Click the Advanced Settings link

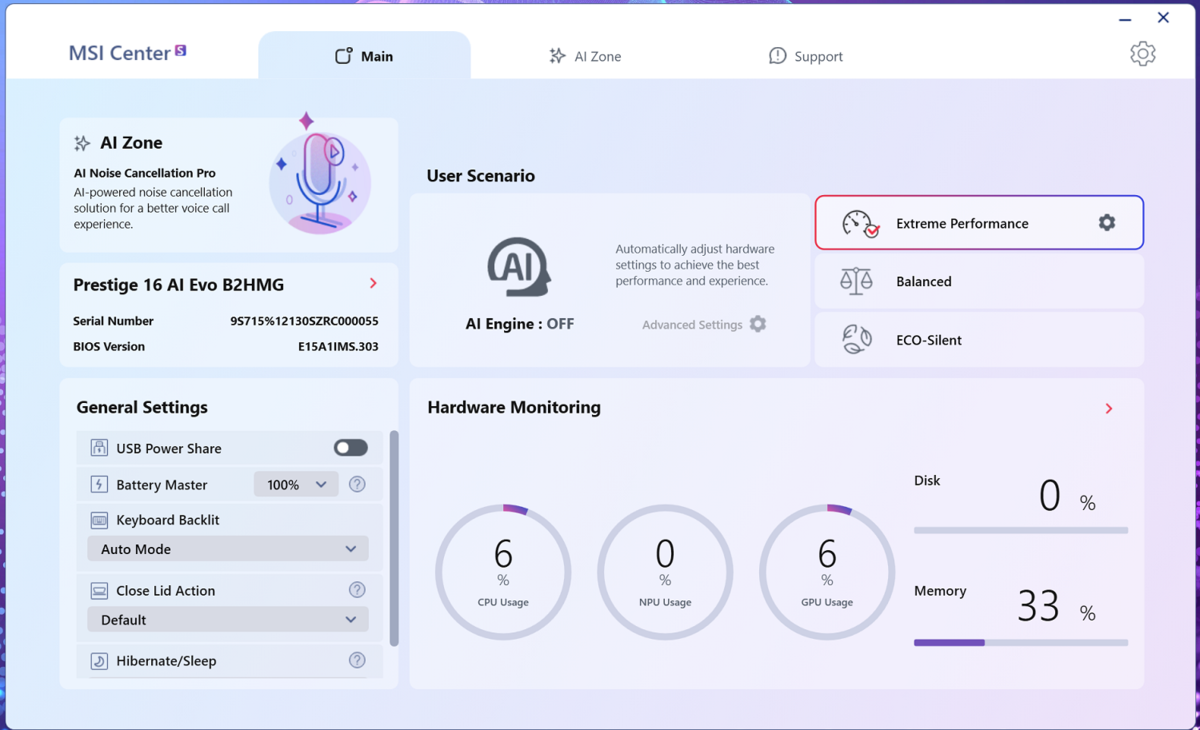pos(692,325)
